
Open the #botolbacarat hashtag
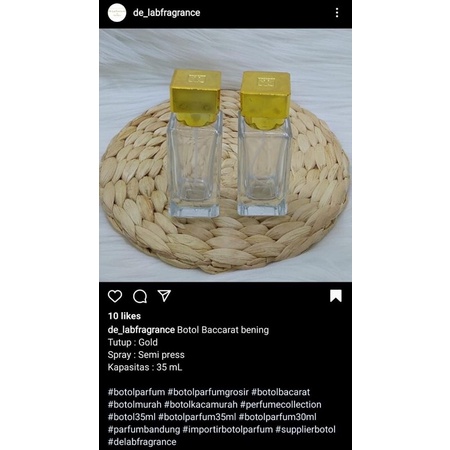(x=280, y=392)
